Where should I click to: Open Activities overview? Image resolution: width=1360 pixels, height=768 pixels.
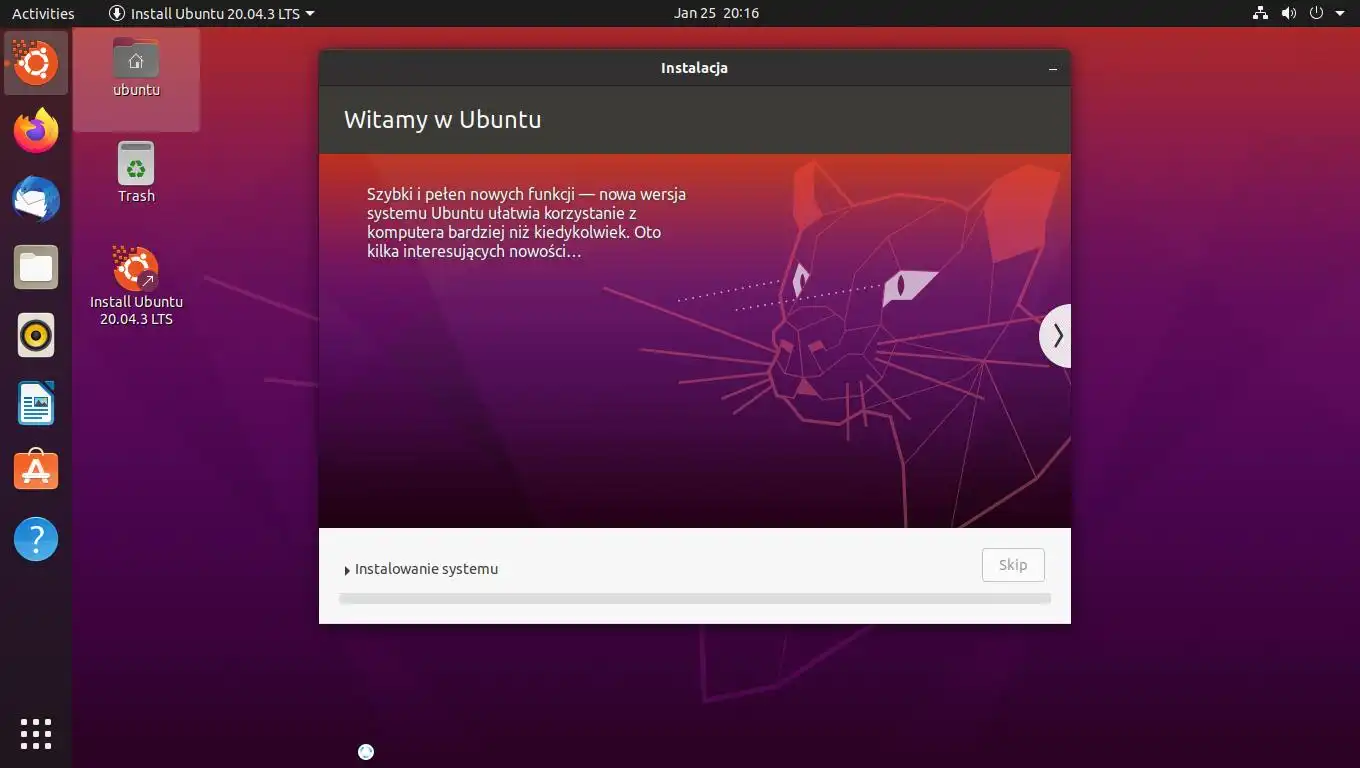click(x=43, y=13)
